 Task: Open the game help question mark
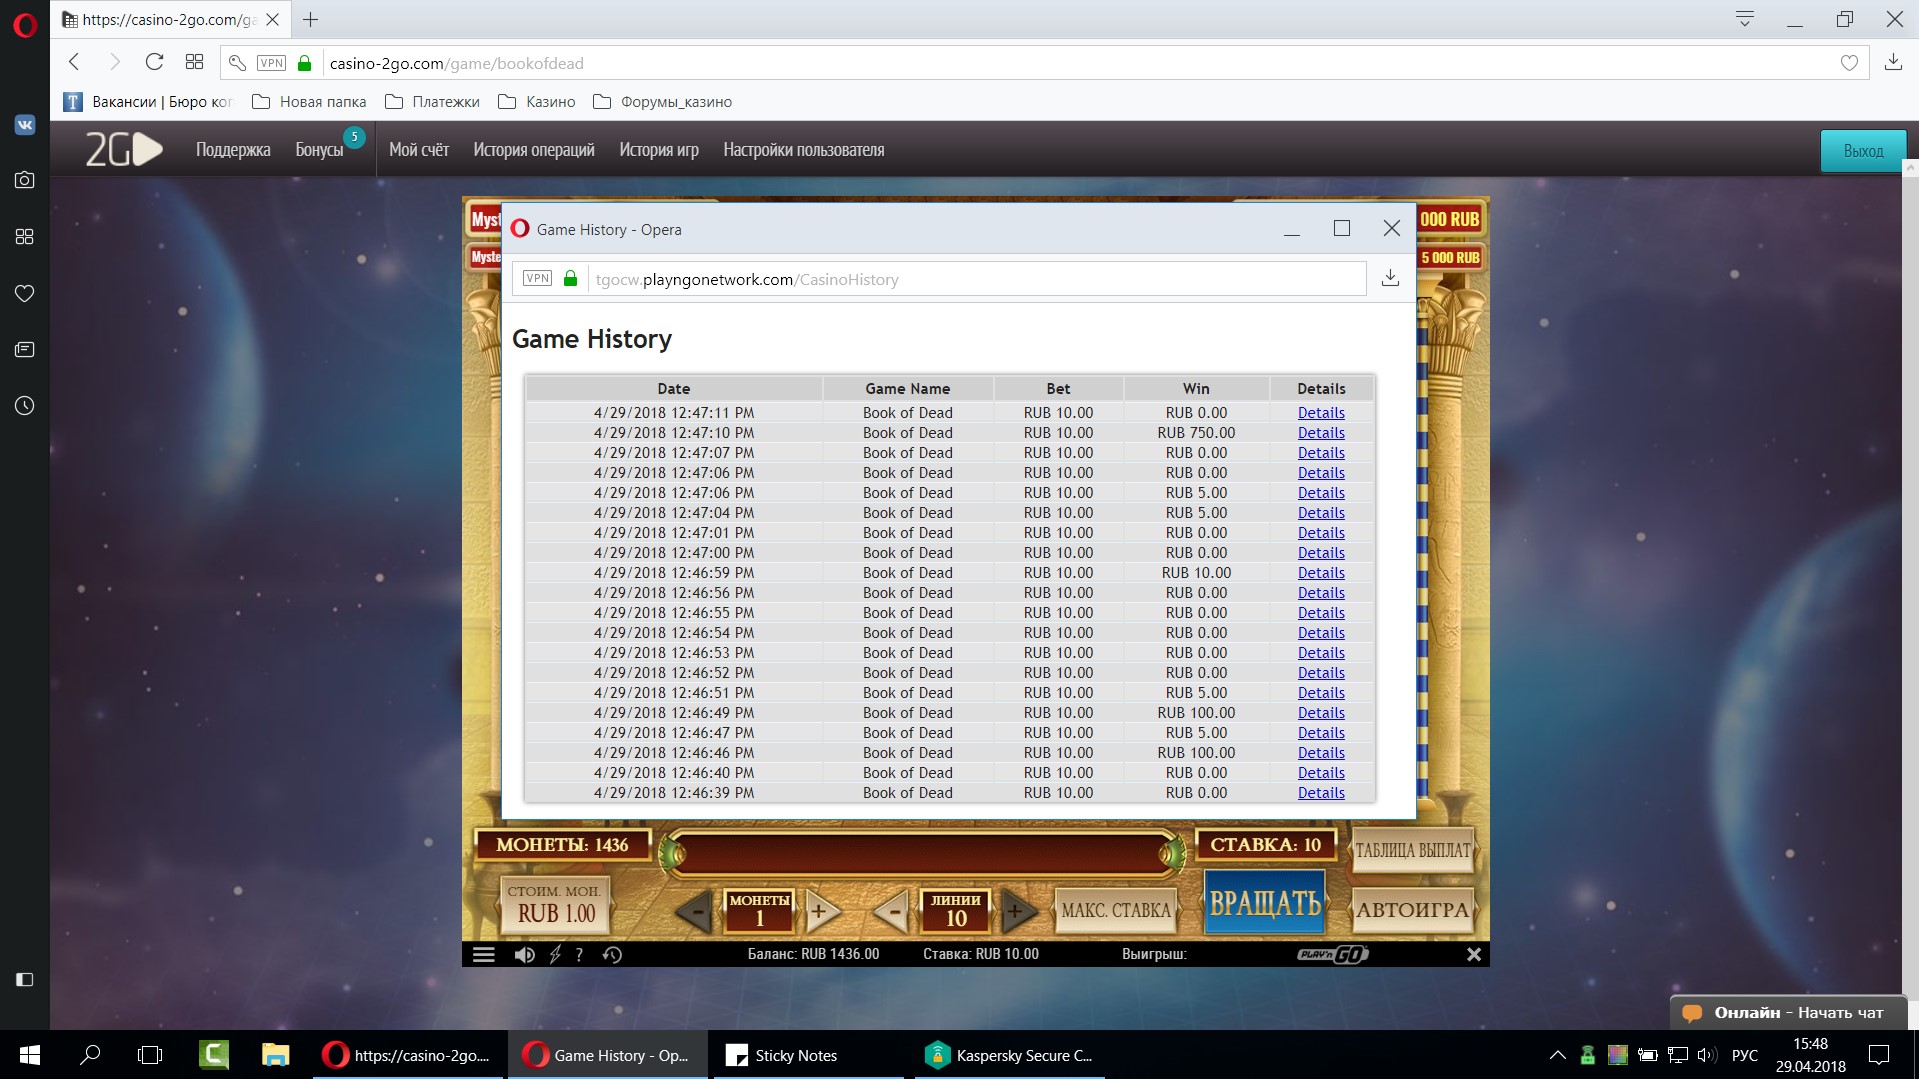pyautogui.click(x=579, y=954)
